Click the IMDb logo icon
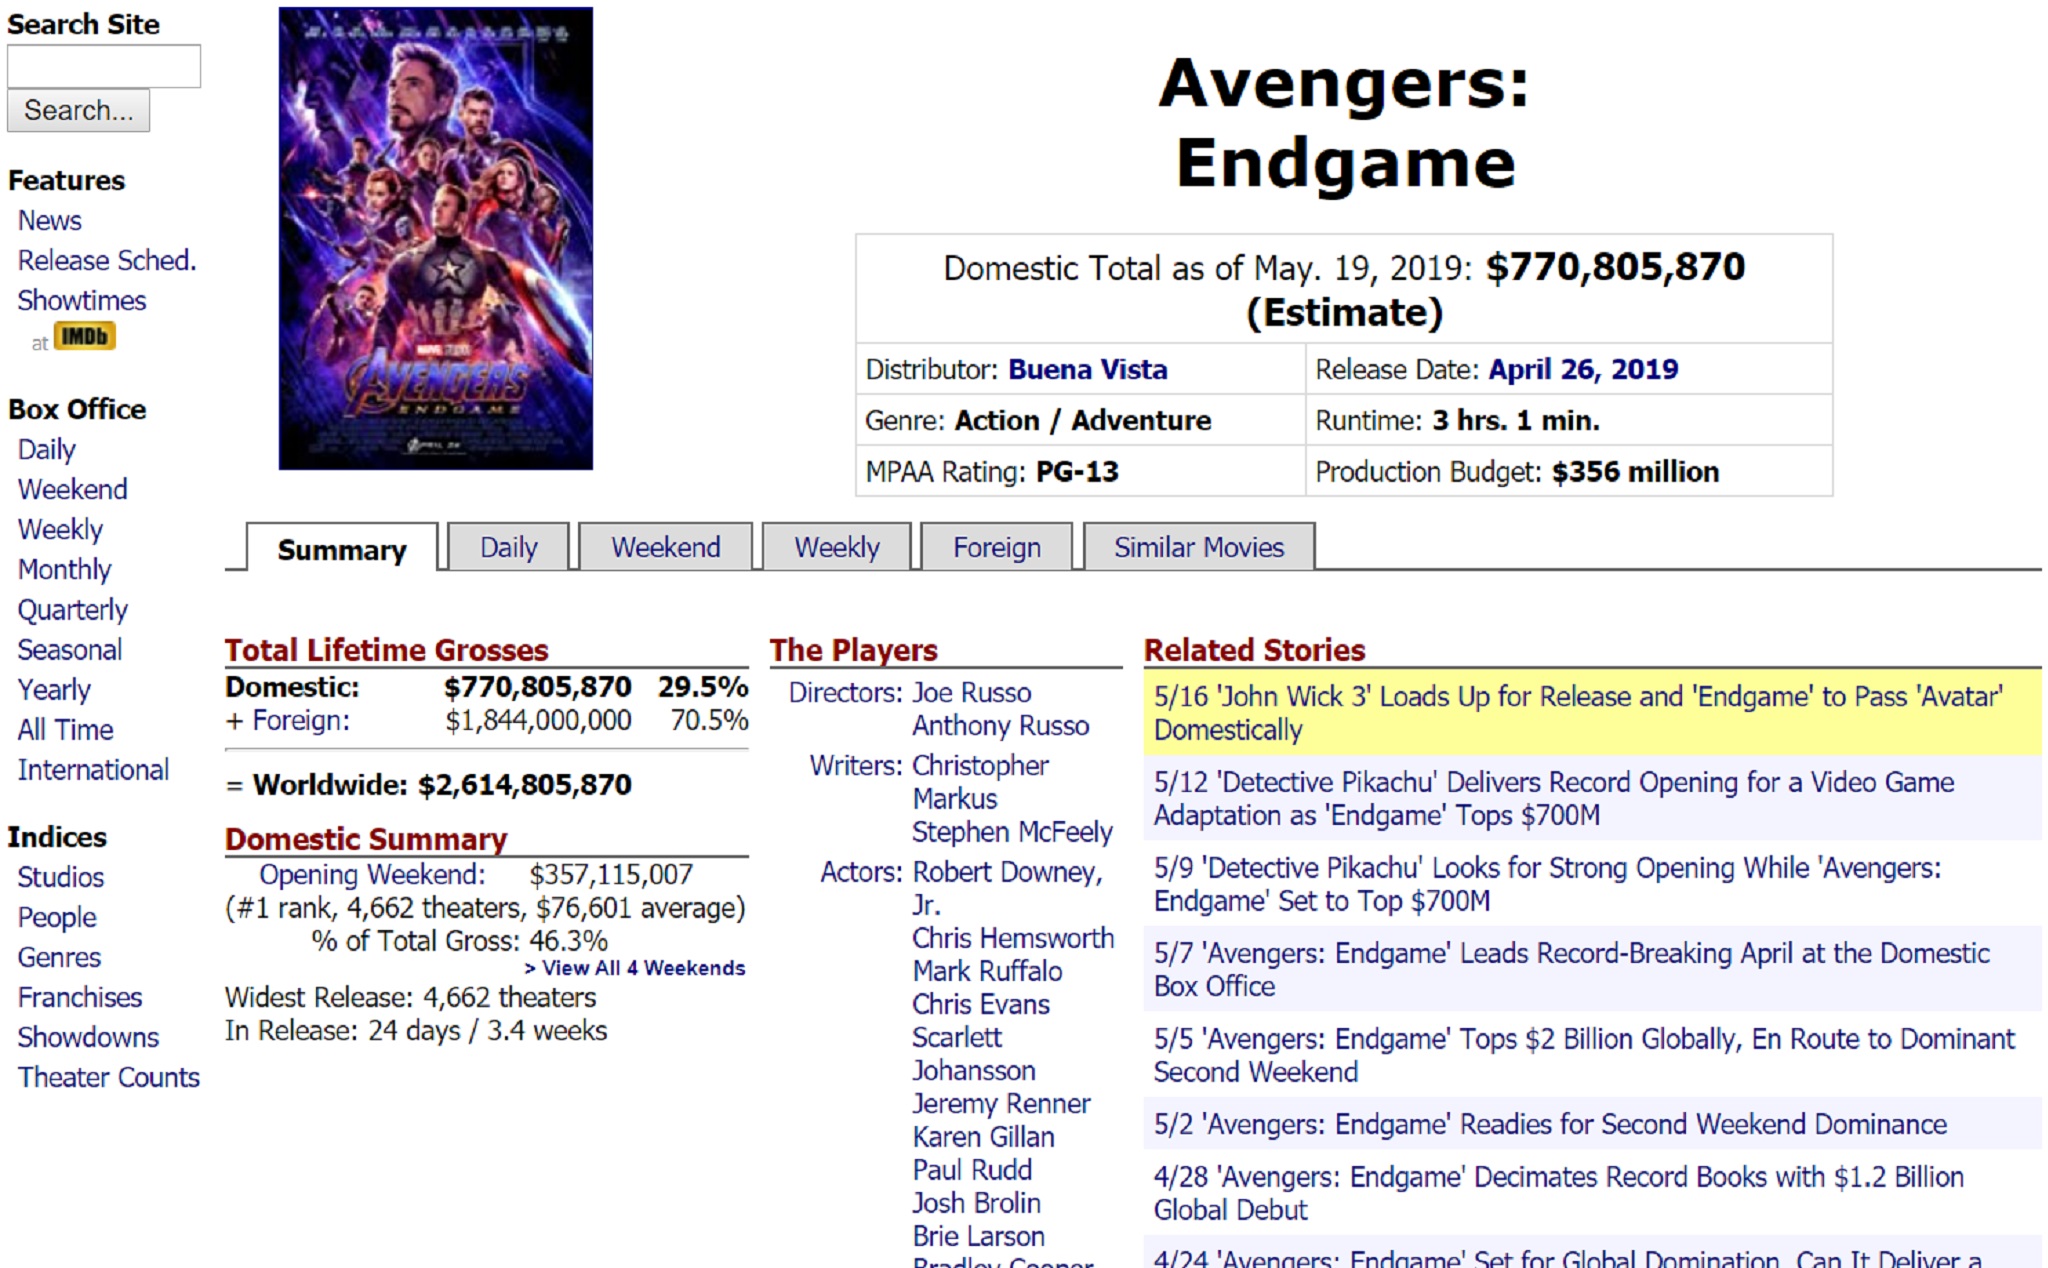The width and height of the screenshot is (2048, 1268). click(85, 337)
